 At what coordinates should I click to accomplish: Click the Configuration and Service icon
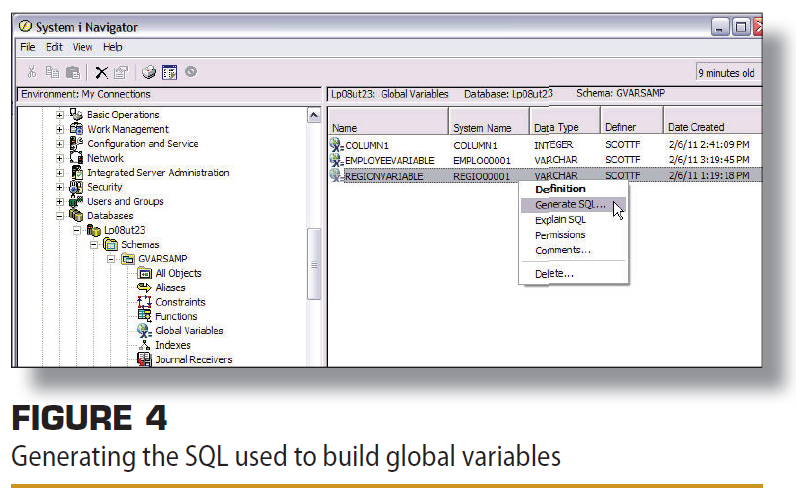pos(76,143)
